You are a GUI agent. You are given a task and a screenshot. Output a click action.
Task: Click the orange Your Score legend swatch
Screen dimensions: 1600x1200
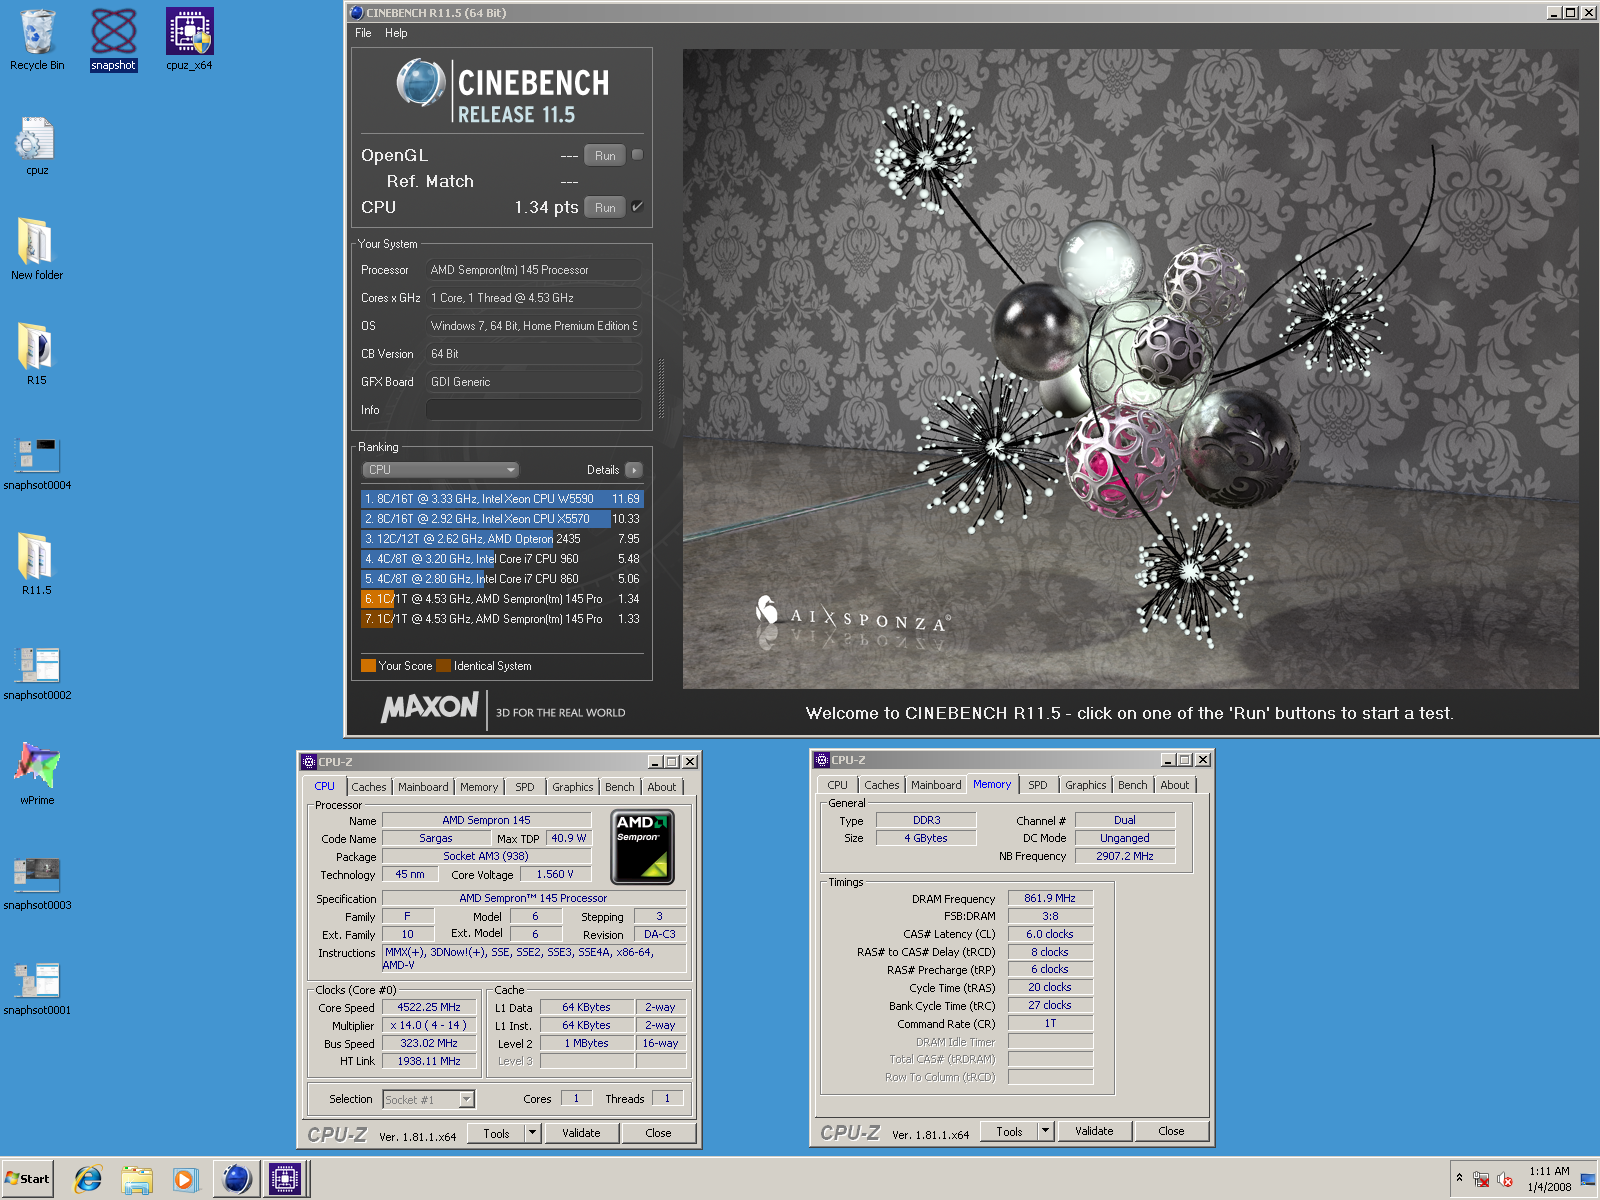click(x=368, y=666)
